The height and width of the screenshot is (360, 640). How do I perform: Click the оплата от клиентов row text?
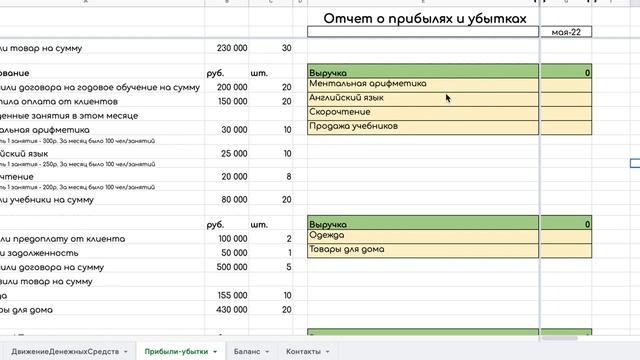[59, 101]
